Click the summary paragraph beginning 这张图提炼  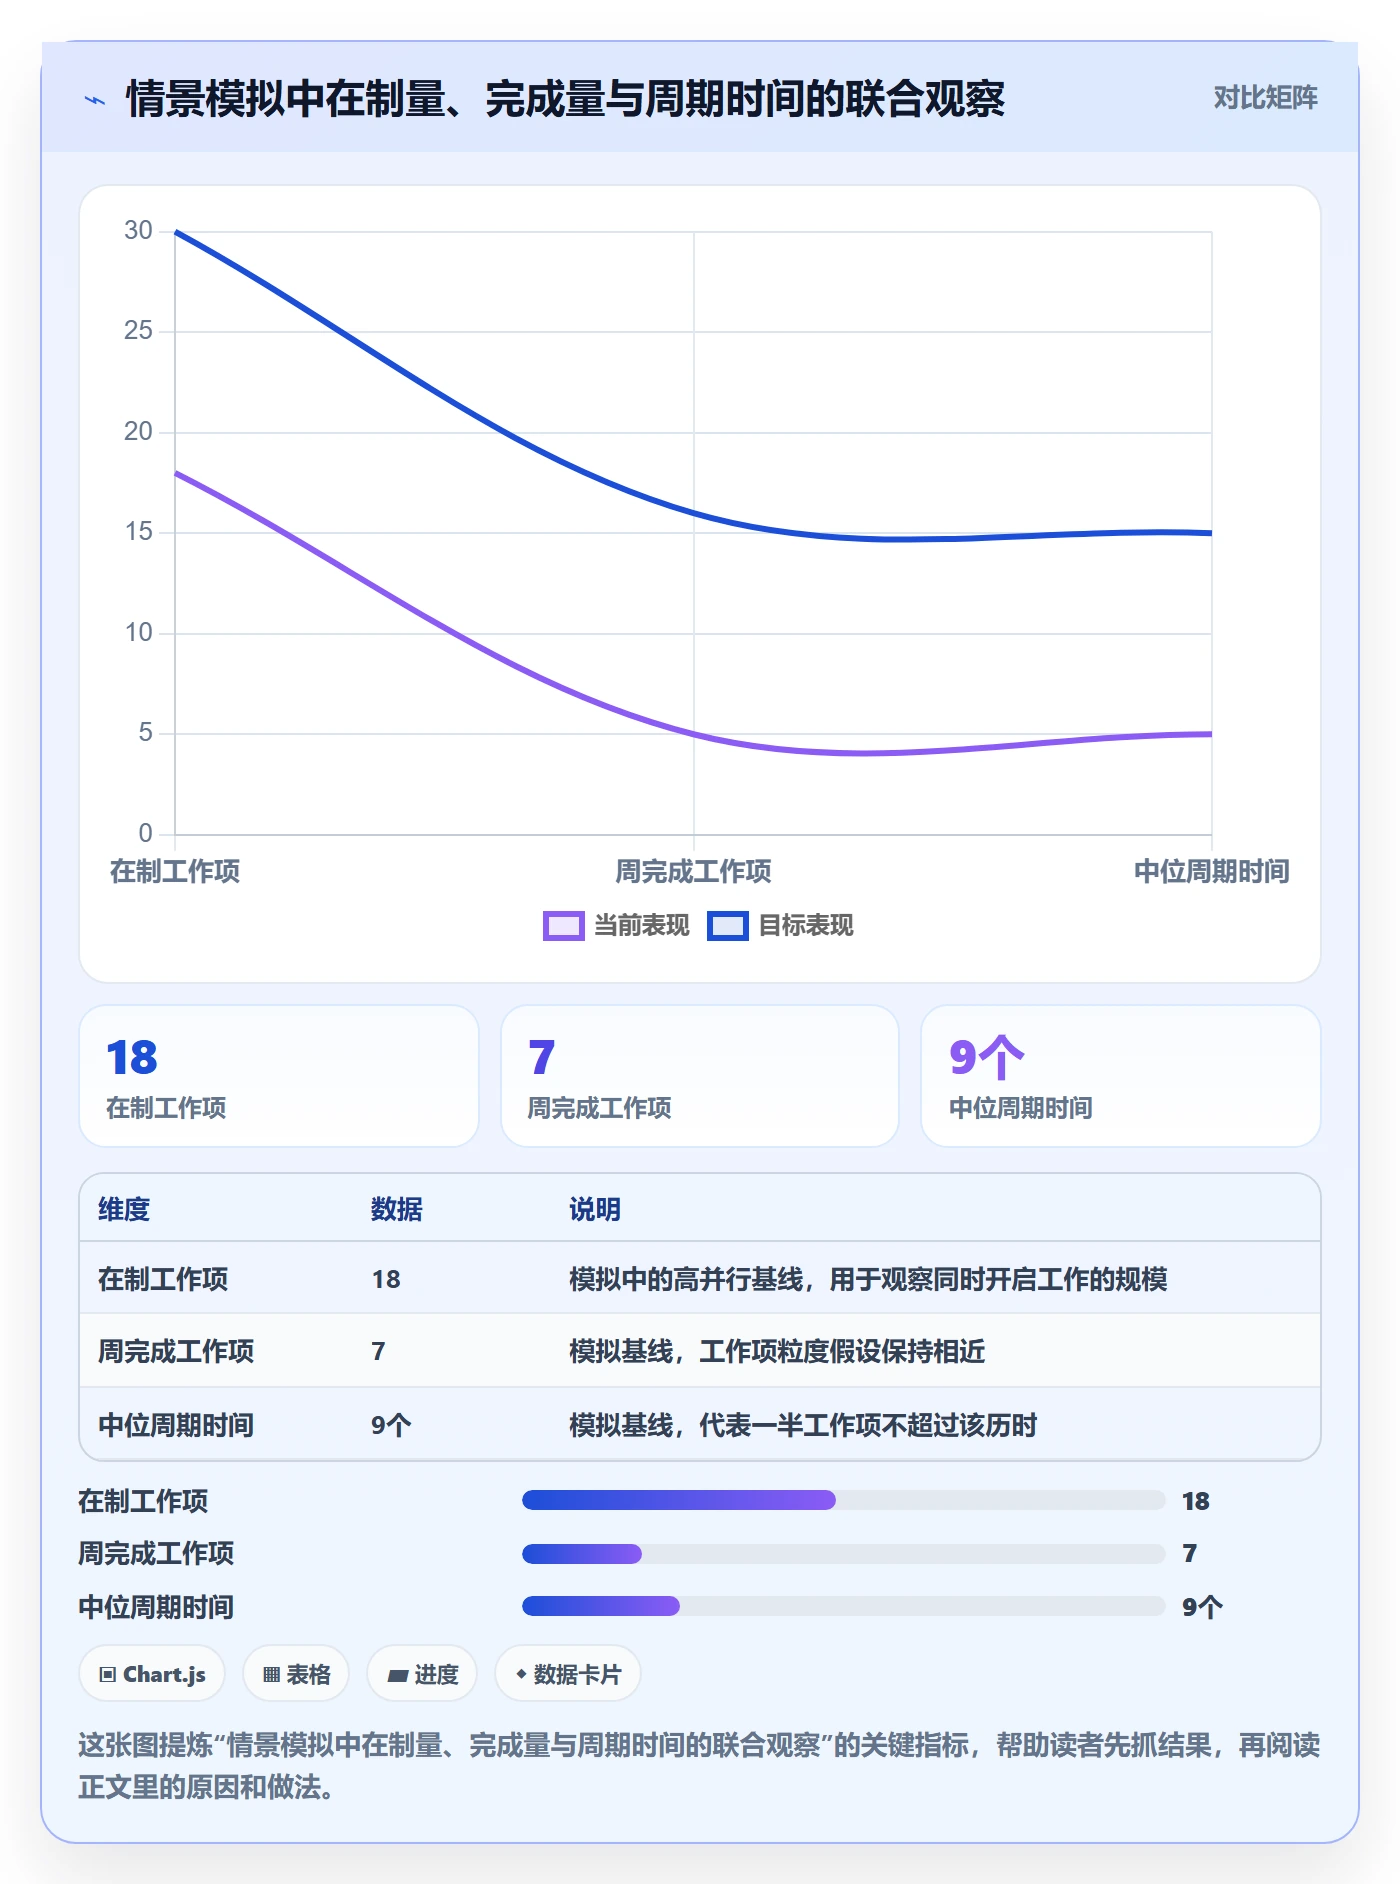pos(700,1766)
